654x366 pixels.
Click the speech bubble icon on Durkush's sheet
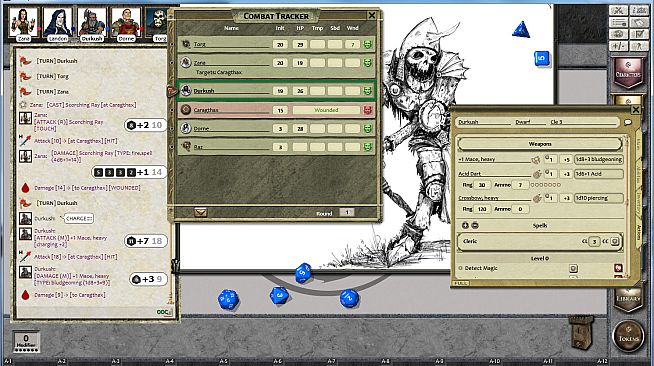(x=628, y=122)
